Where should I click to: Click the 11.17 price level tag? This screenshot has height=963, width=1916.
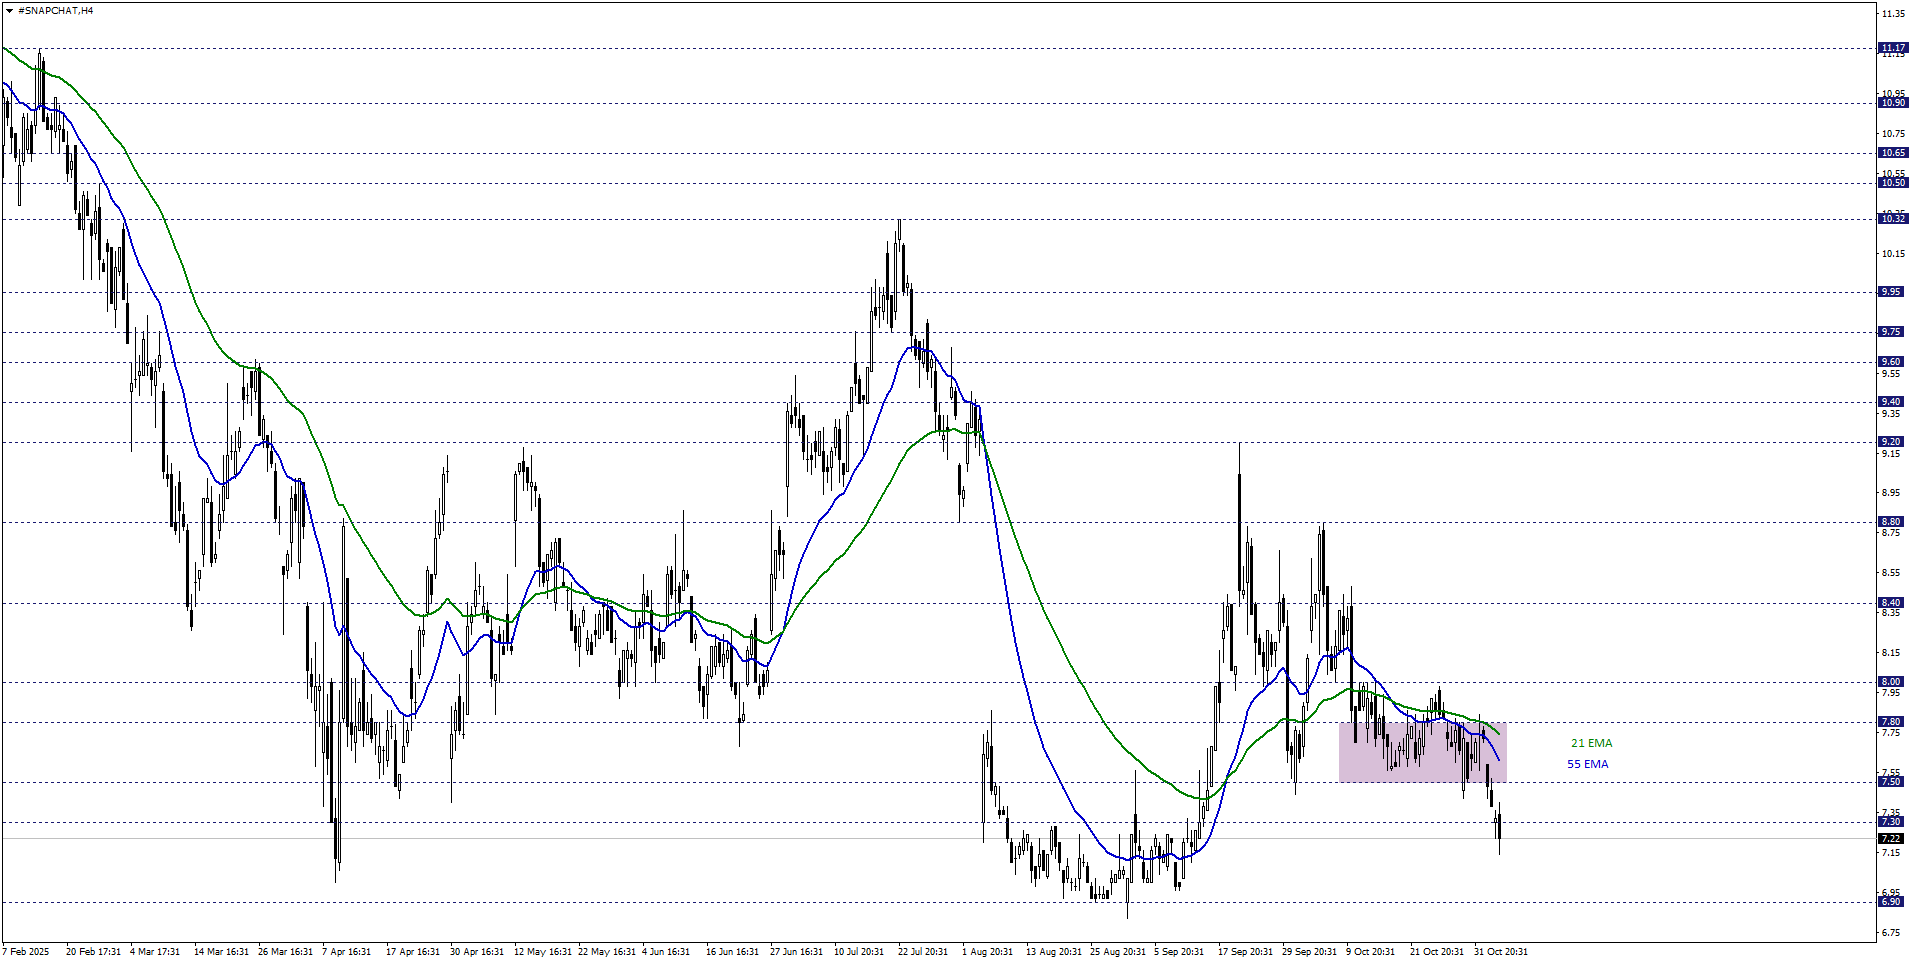1892,48
